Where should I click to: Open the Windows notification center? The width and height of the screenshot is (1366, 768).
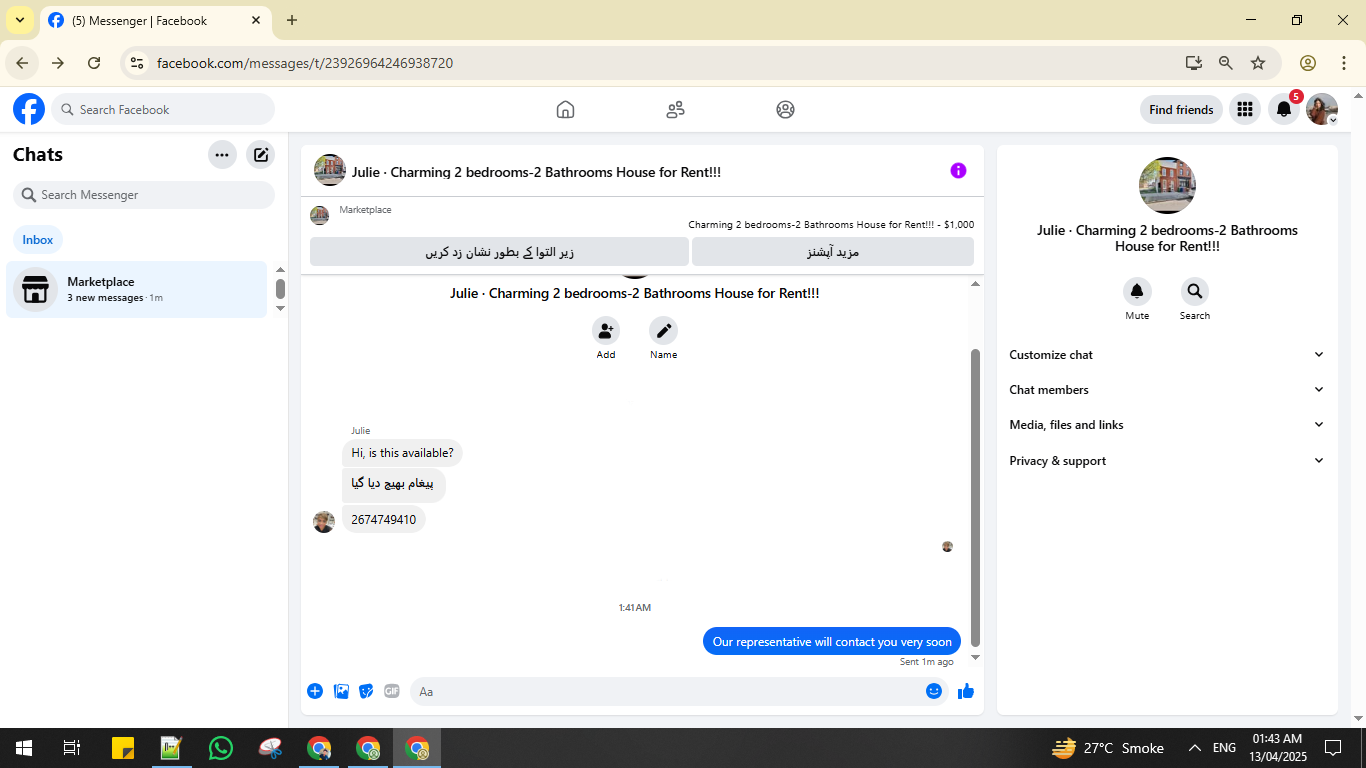[1333, 748]
